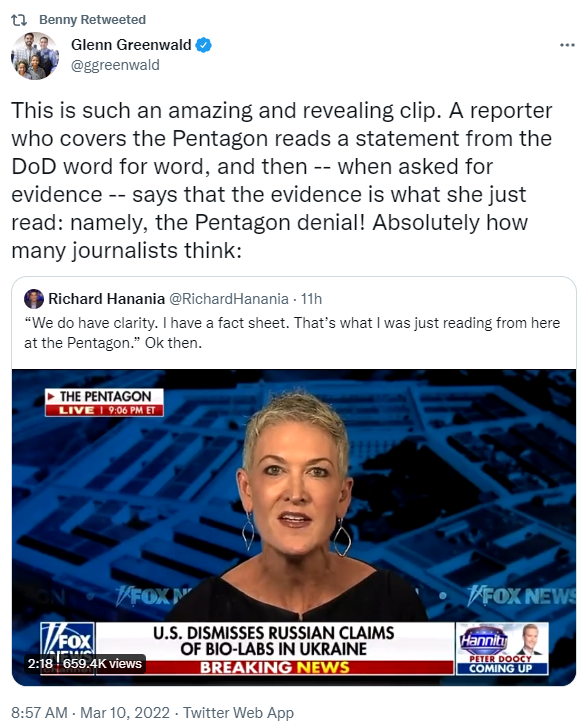Click the 2:18 video duration label
The width and height of the screenshot is (587, 723).
40,664
